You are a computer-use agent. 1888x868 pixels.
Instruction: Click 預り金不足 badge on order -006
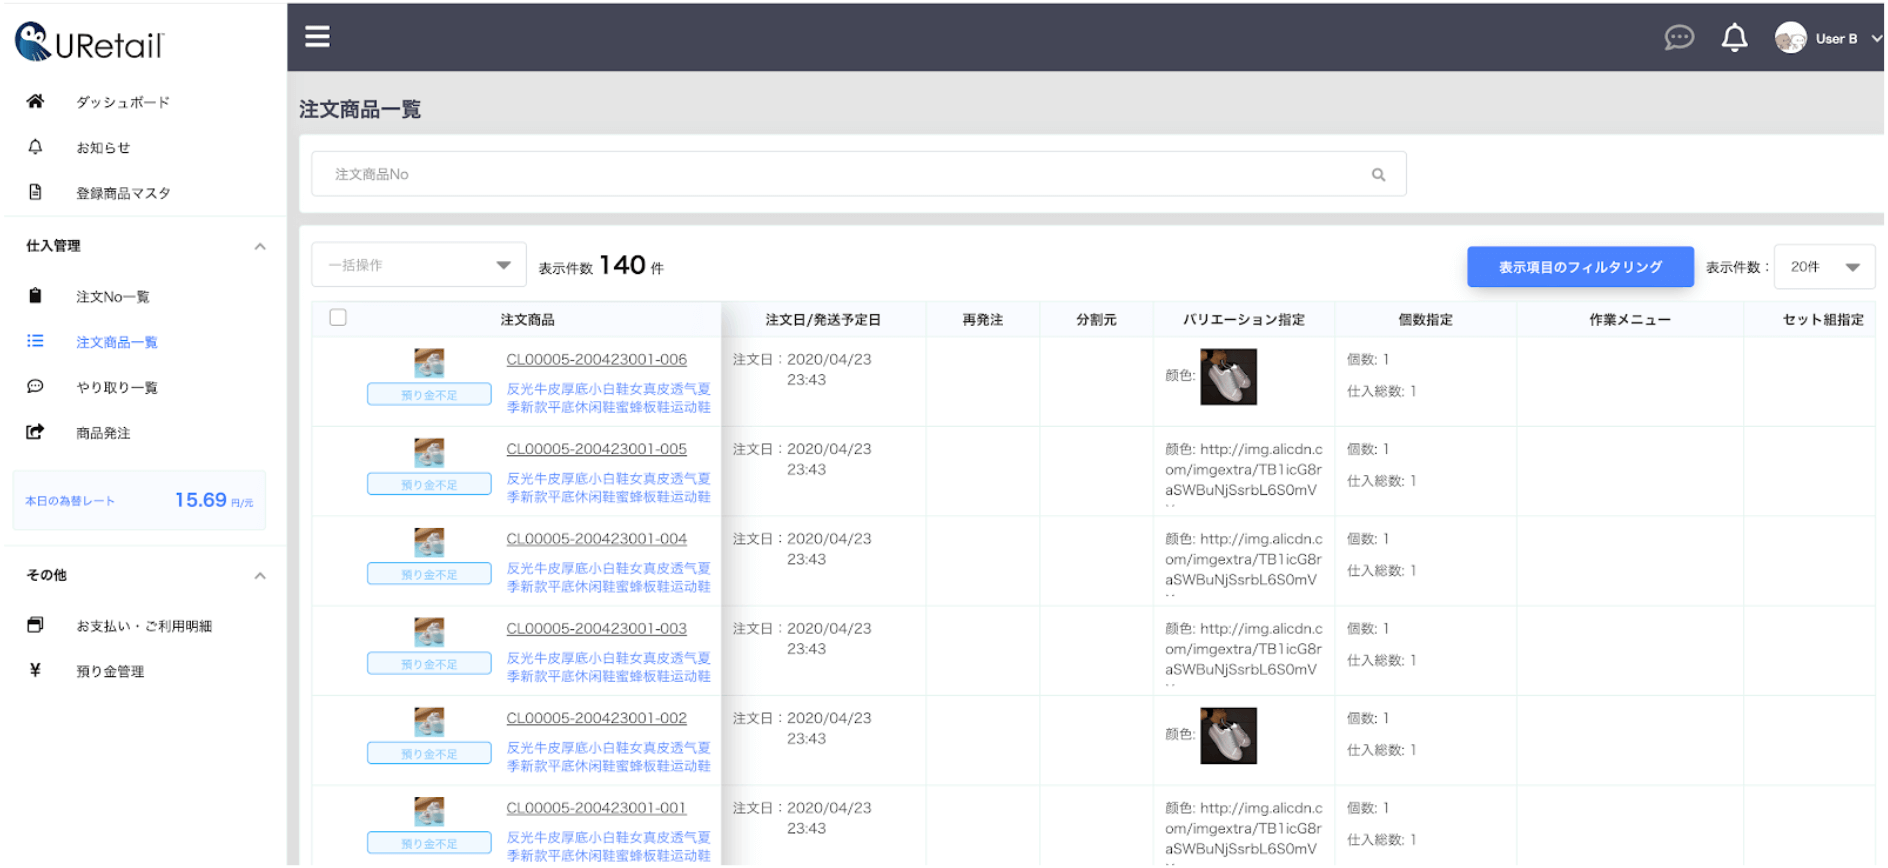tap(429, 394)
